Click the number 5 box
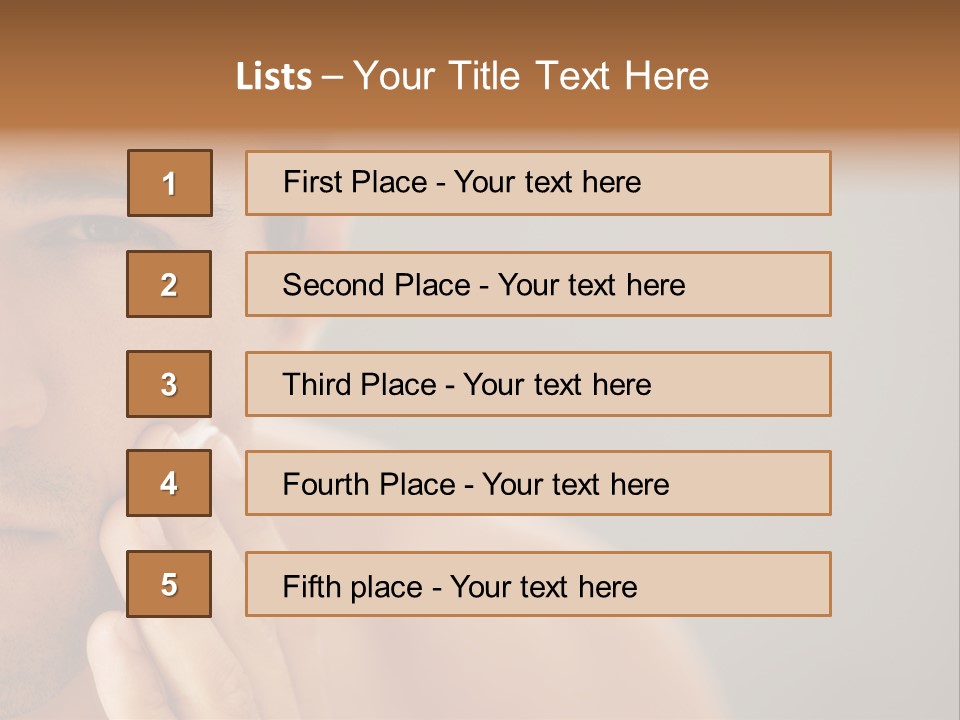The height and width of the screenshot is (720, 960). (169, 584)
